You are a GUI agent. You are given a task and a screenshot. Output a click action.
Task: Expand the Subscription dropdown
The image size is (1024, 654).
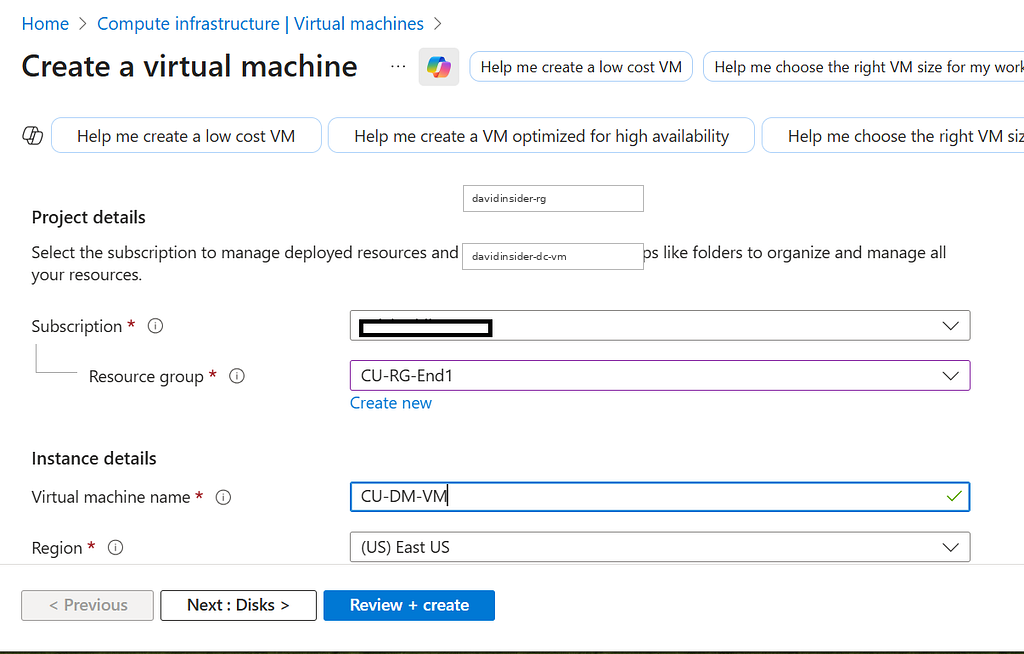pos(660,325)
